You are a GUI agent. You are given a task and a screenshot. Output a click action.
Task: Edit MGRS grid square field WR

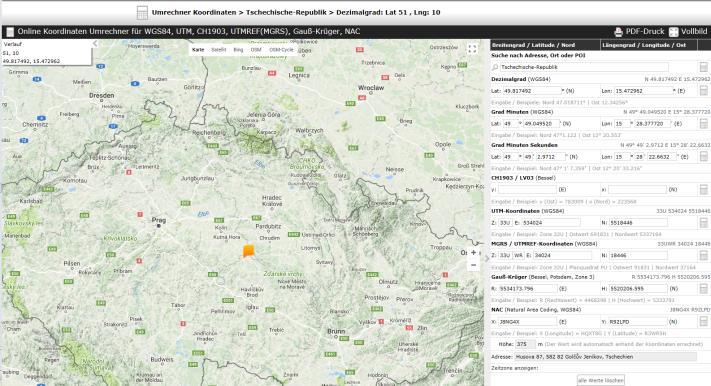click(519, 255)
